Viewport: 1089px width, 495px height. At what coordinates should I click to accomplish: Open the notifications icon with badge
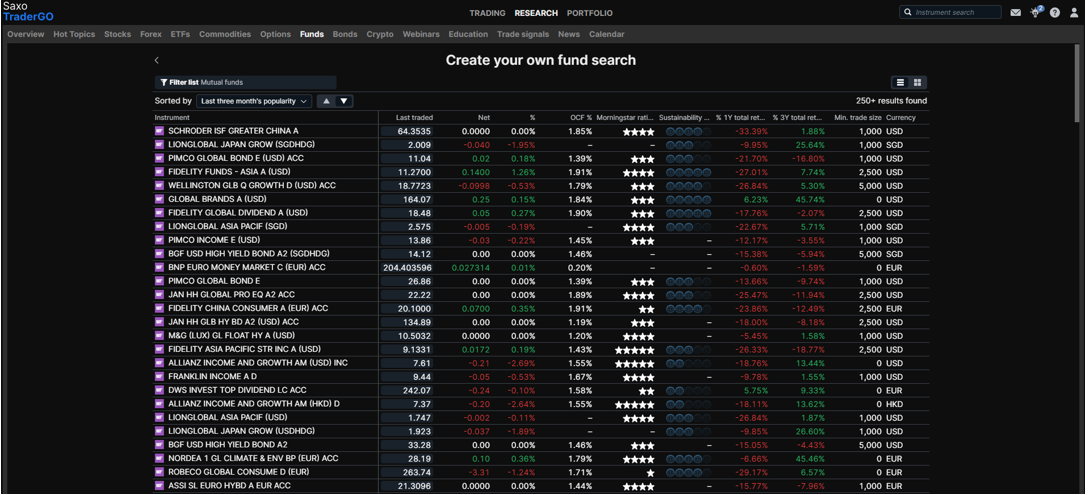coord(1036,12)
